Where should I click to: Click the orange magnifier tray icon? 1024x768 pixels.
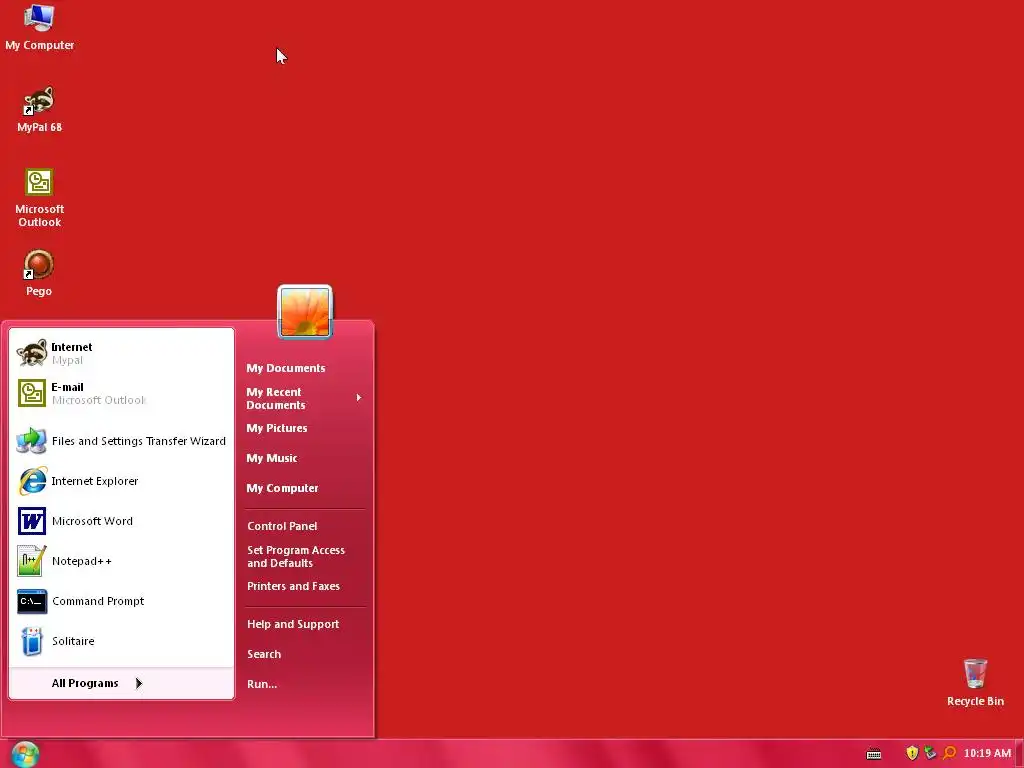pyautogui.click(x=950, y=753)
